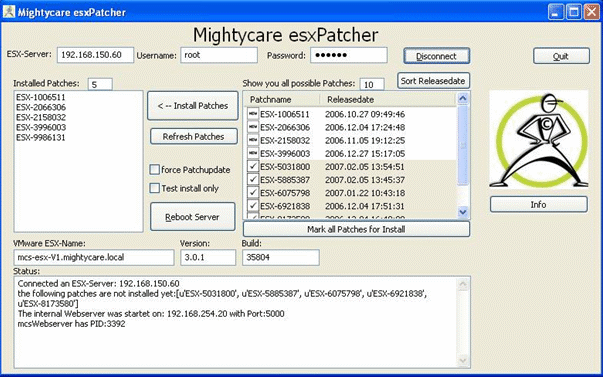Close the Mightycare esxPatcher window

[x=591, y=12]
